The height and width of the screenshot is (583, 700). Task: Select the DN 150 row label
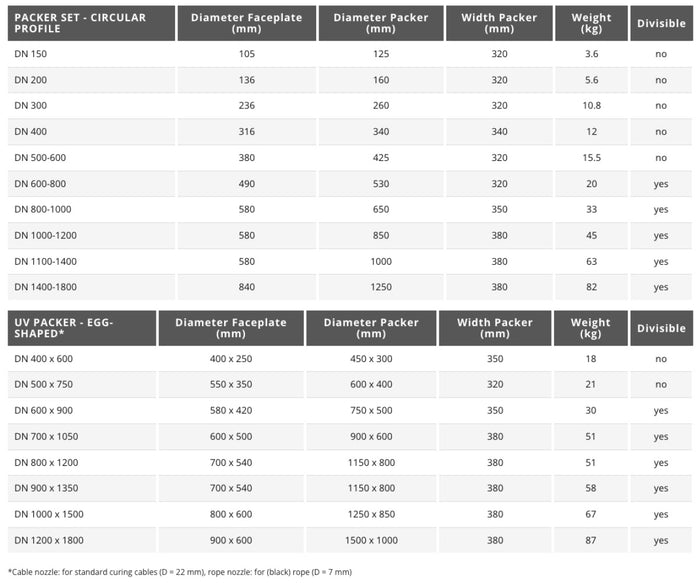pos(30,54)
